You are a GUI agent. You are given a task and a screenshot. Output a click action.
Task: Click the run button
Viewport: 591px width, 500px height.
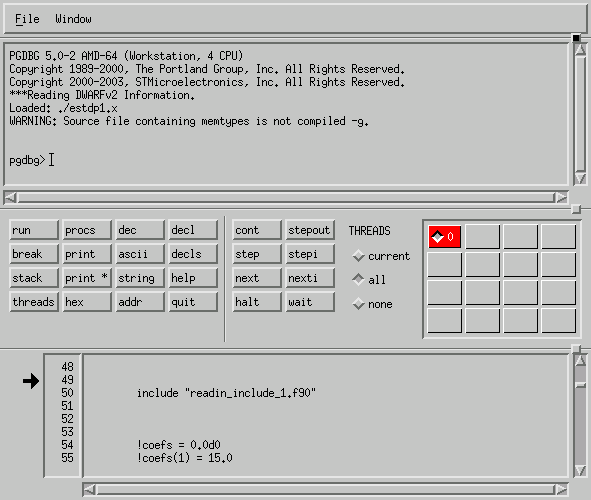tap(34, 230)
